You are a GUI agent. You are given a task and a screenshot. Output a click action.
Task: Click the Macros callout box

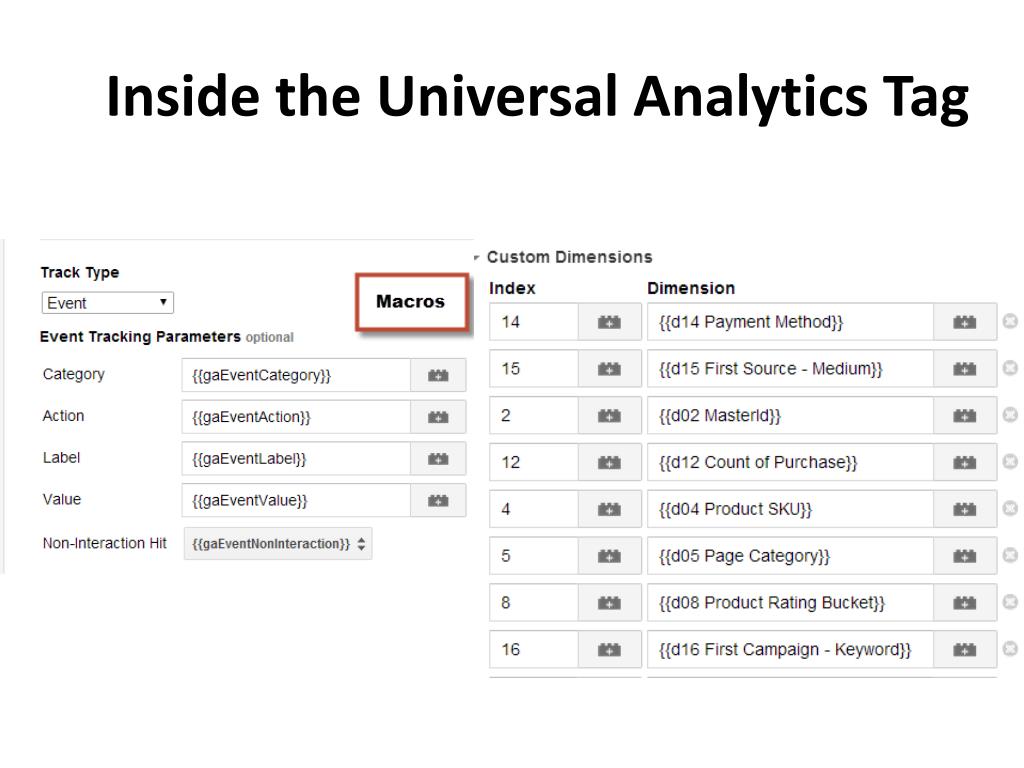click(411, 302)
